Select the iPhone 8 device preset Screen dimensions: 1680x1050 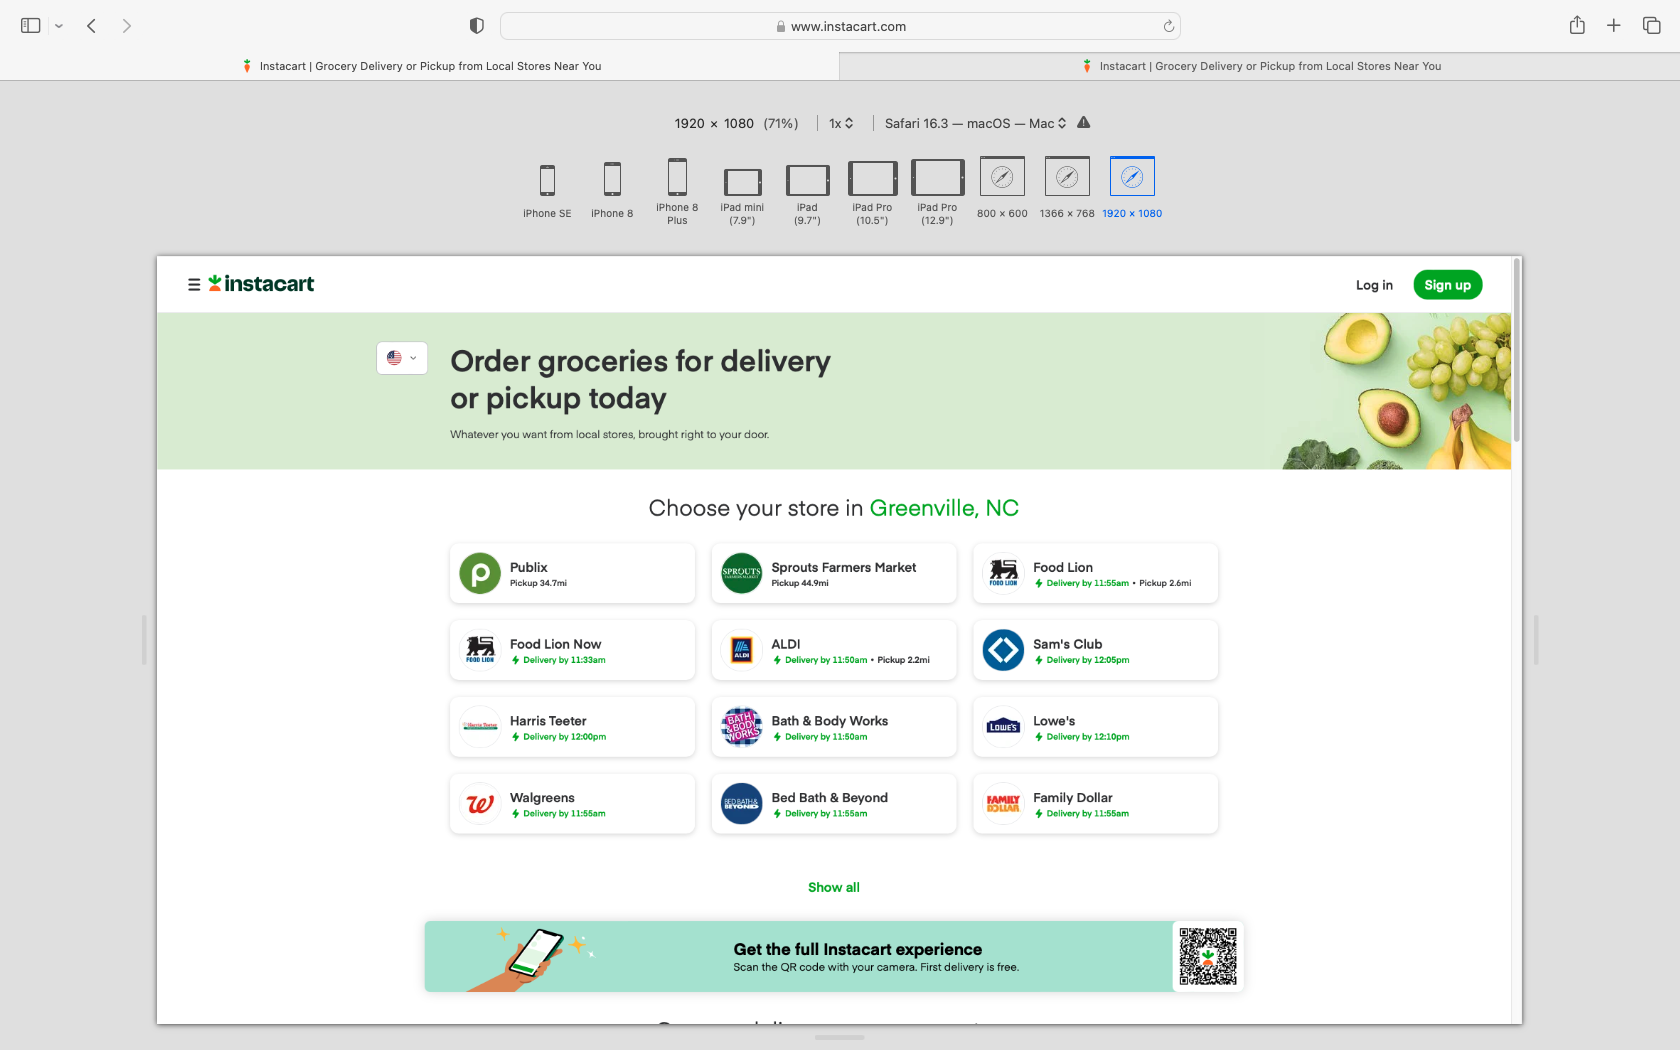click(x=612, y=190)
